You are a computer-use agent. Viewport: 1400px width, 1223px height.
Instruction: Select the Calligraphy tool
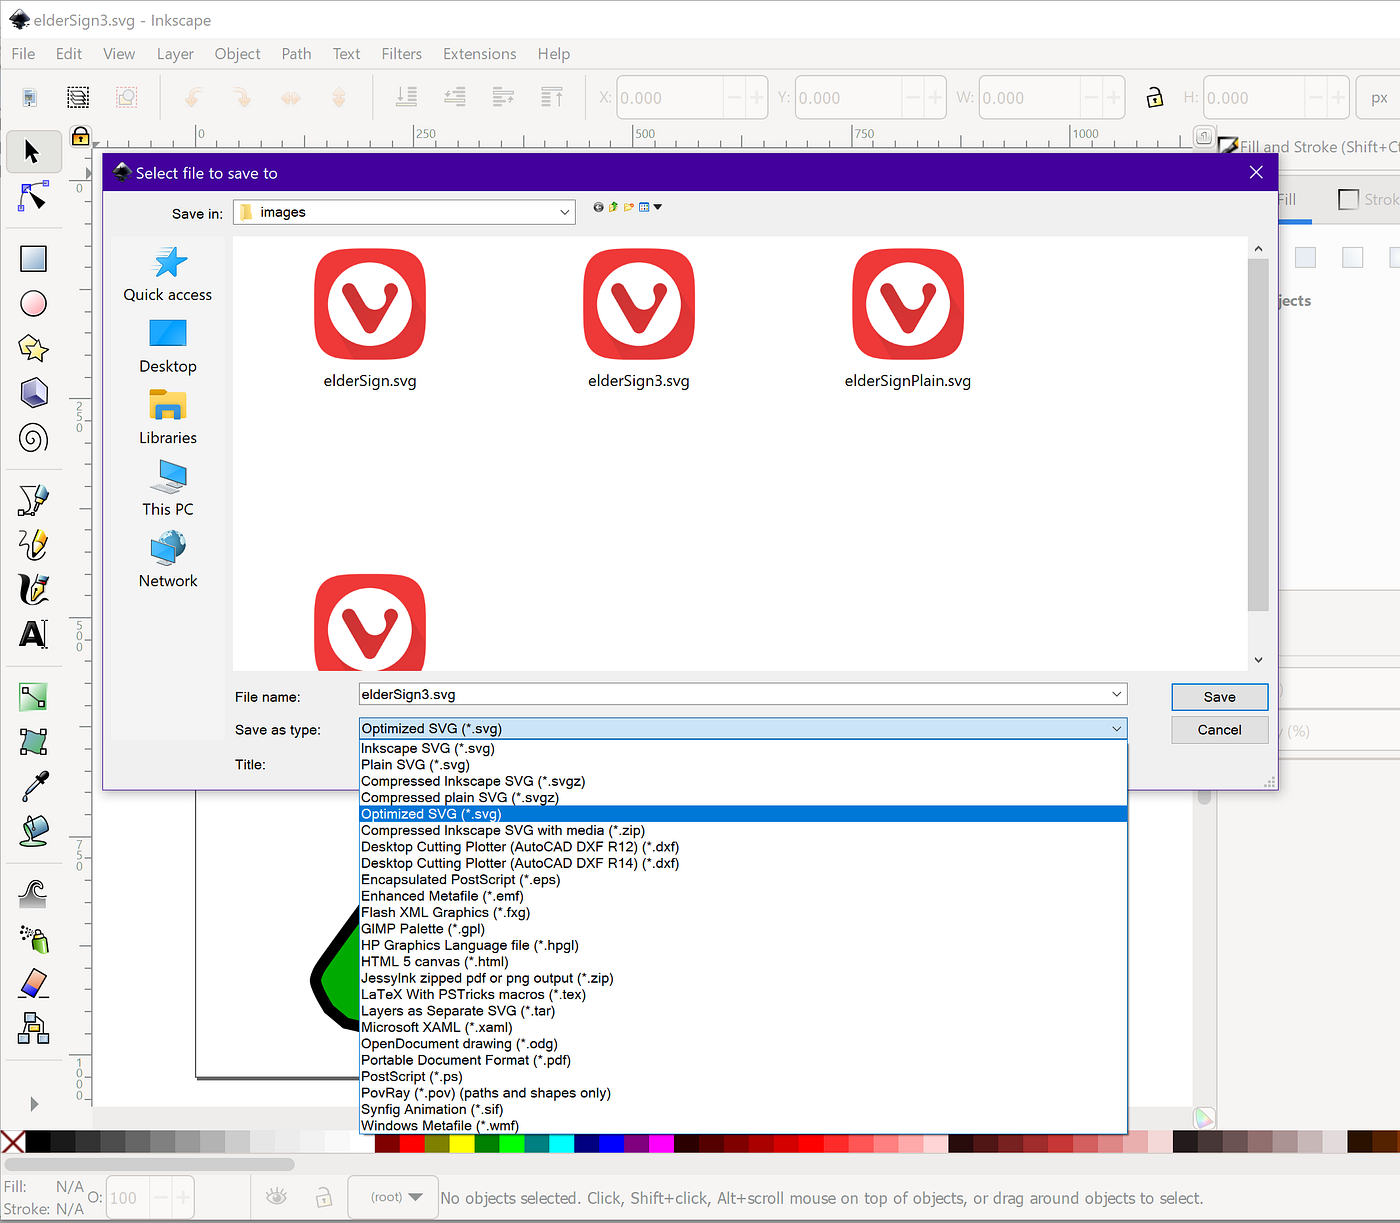(x=33, y=588)
